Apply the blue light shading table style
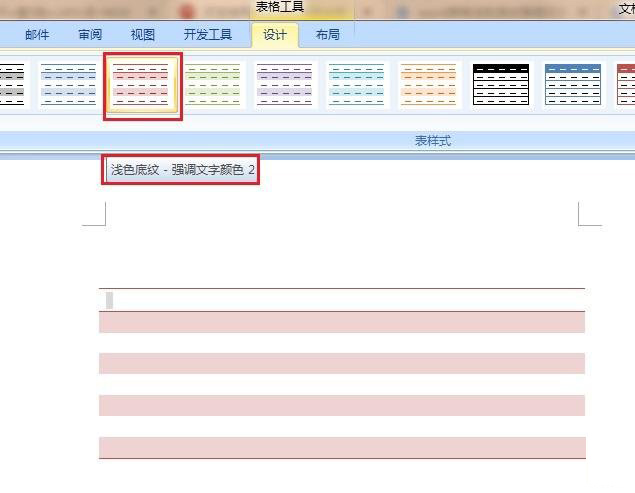 [x=68, y=85]
